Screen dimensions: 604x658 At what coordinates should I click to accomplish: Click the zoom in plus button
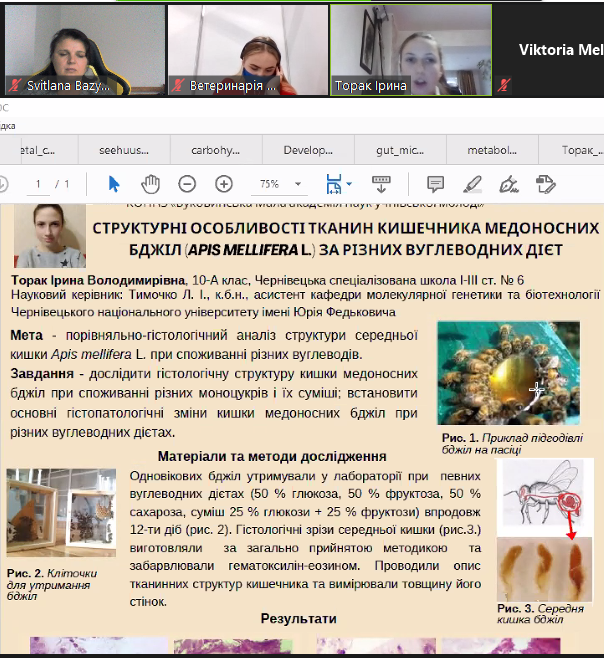coord(224,184)
